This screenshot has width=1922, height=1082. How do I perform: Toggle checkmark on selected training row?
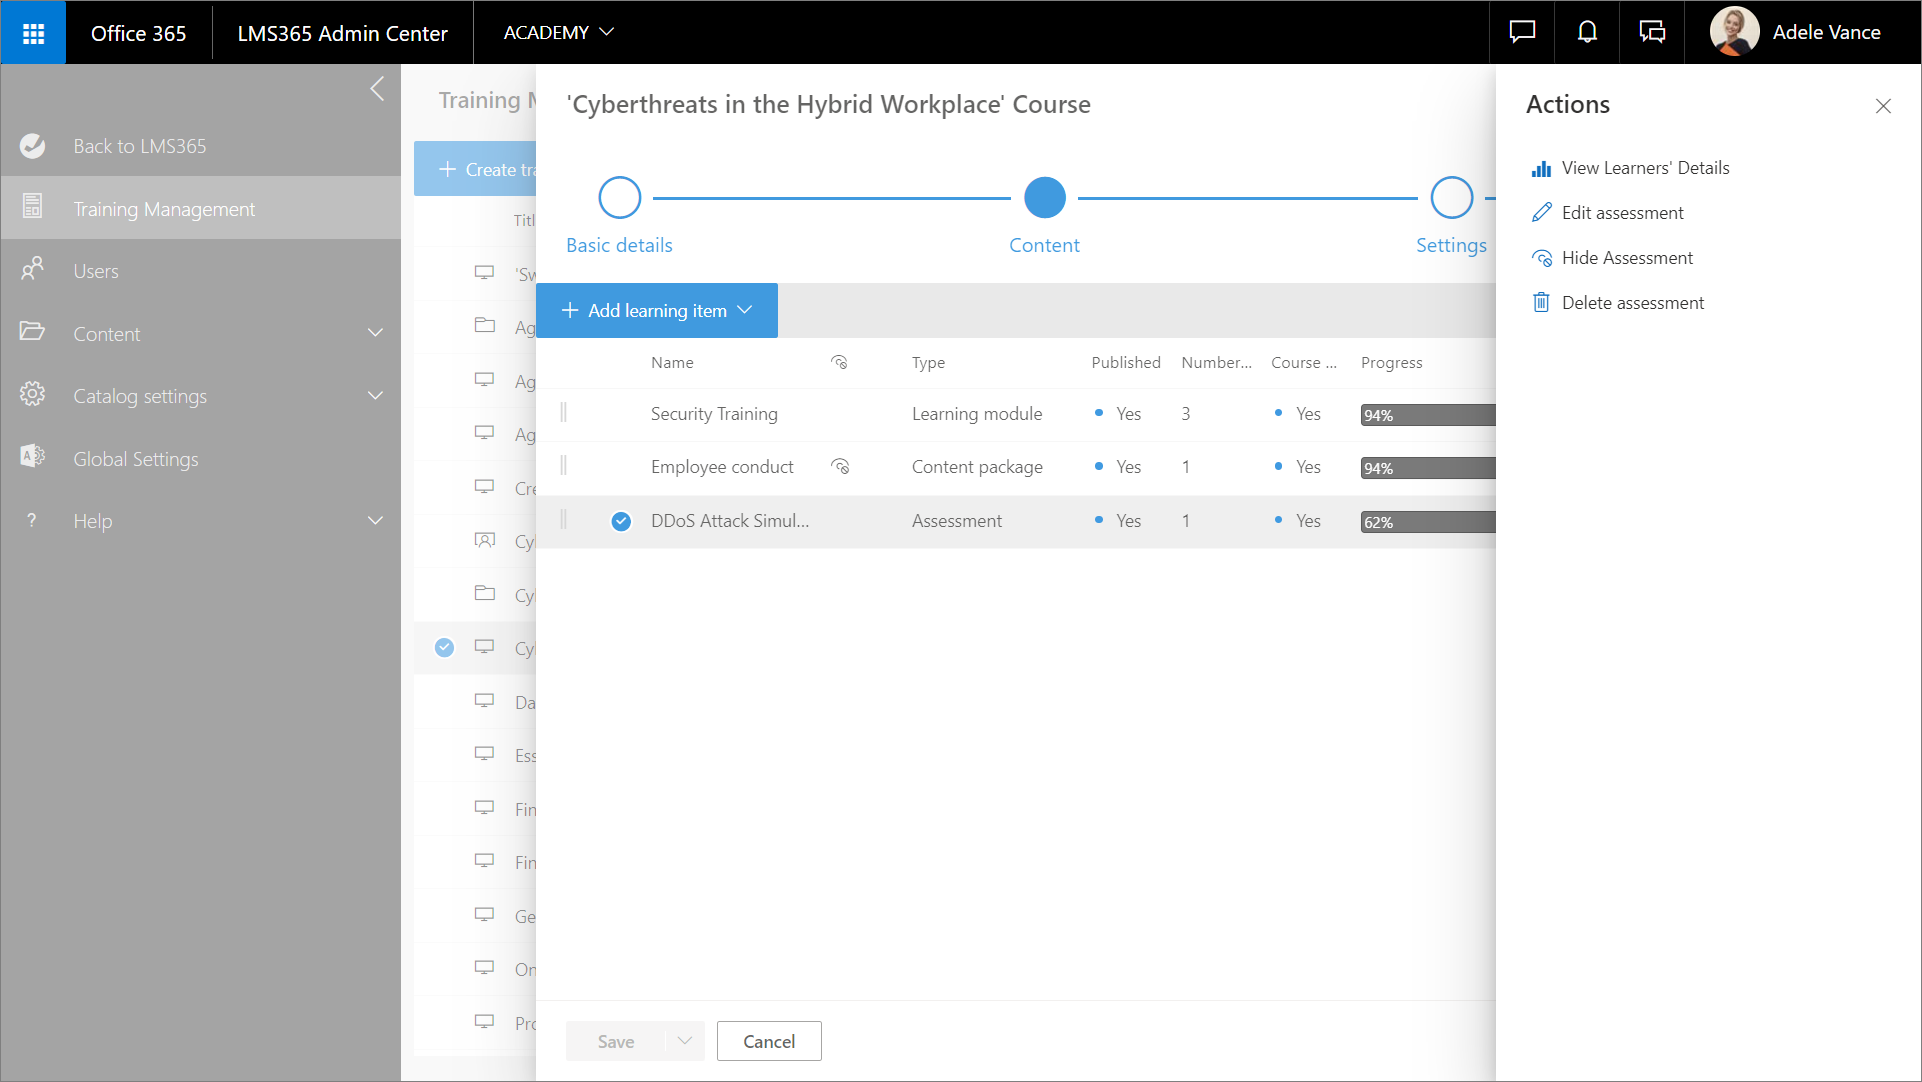pyautogui.click(x=445, y=647)
